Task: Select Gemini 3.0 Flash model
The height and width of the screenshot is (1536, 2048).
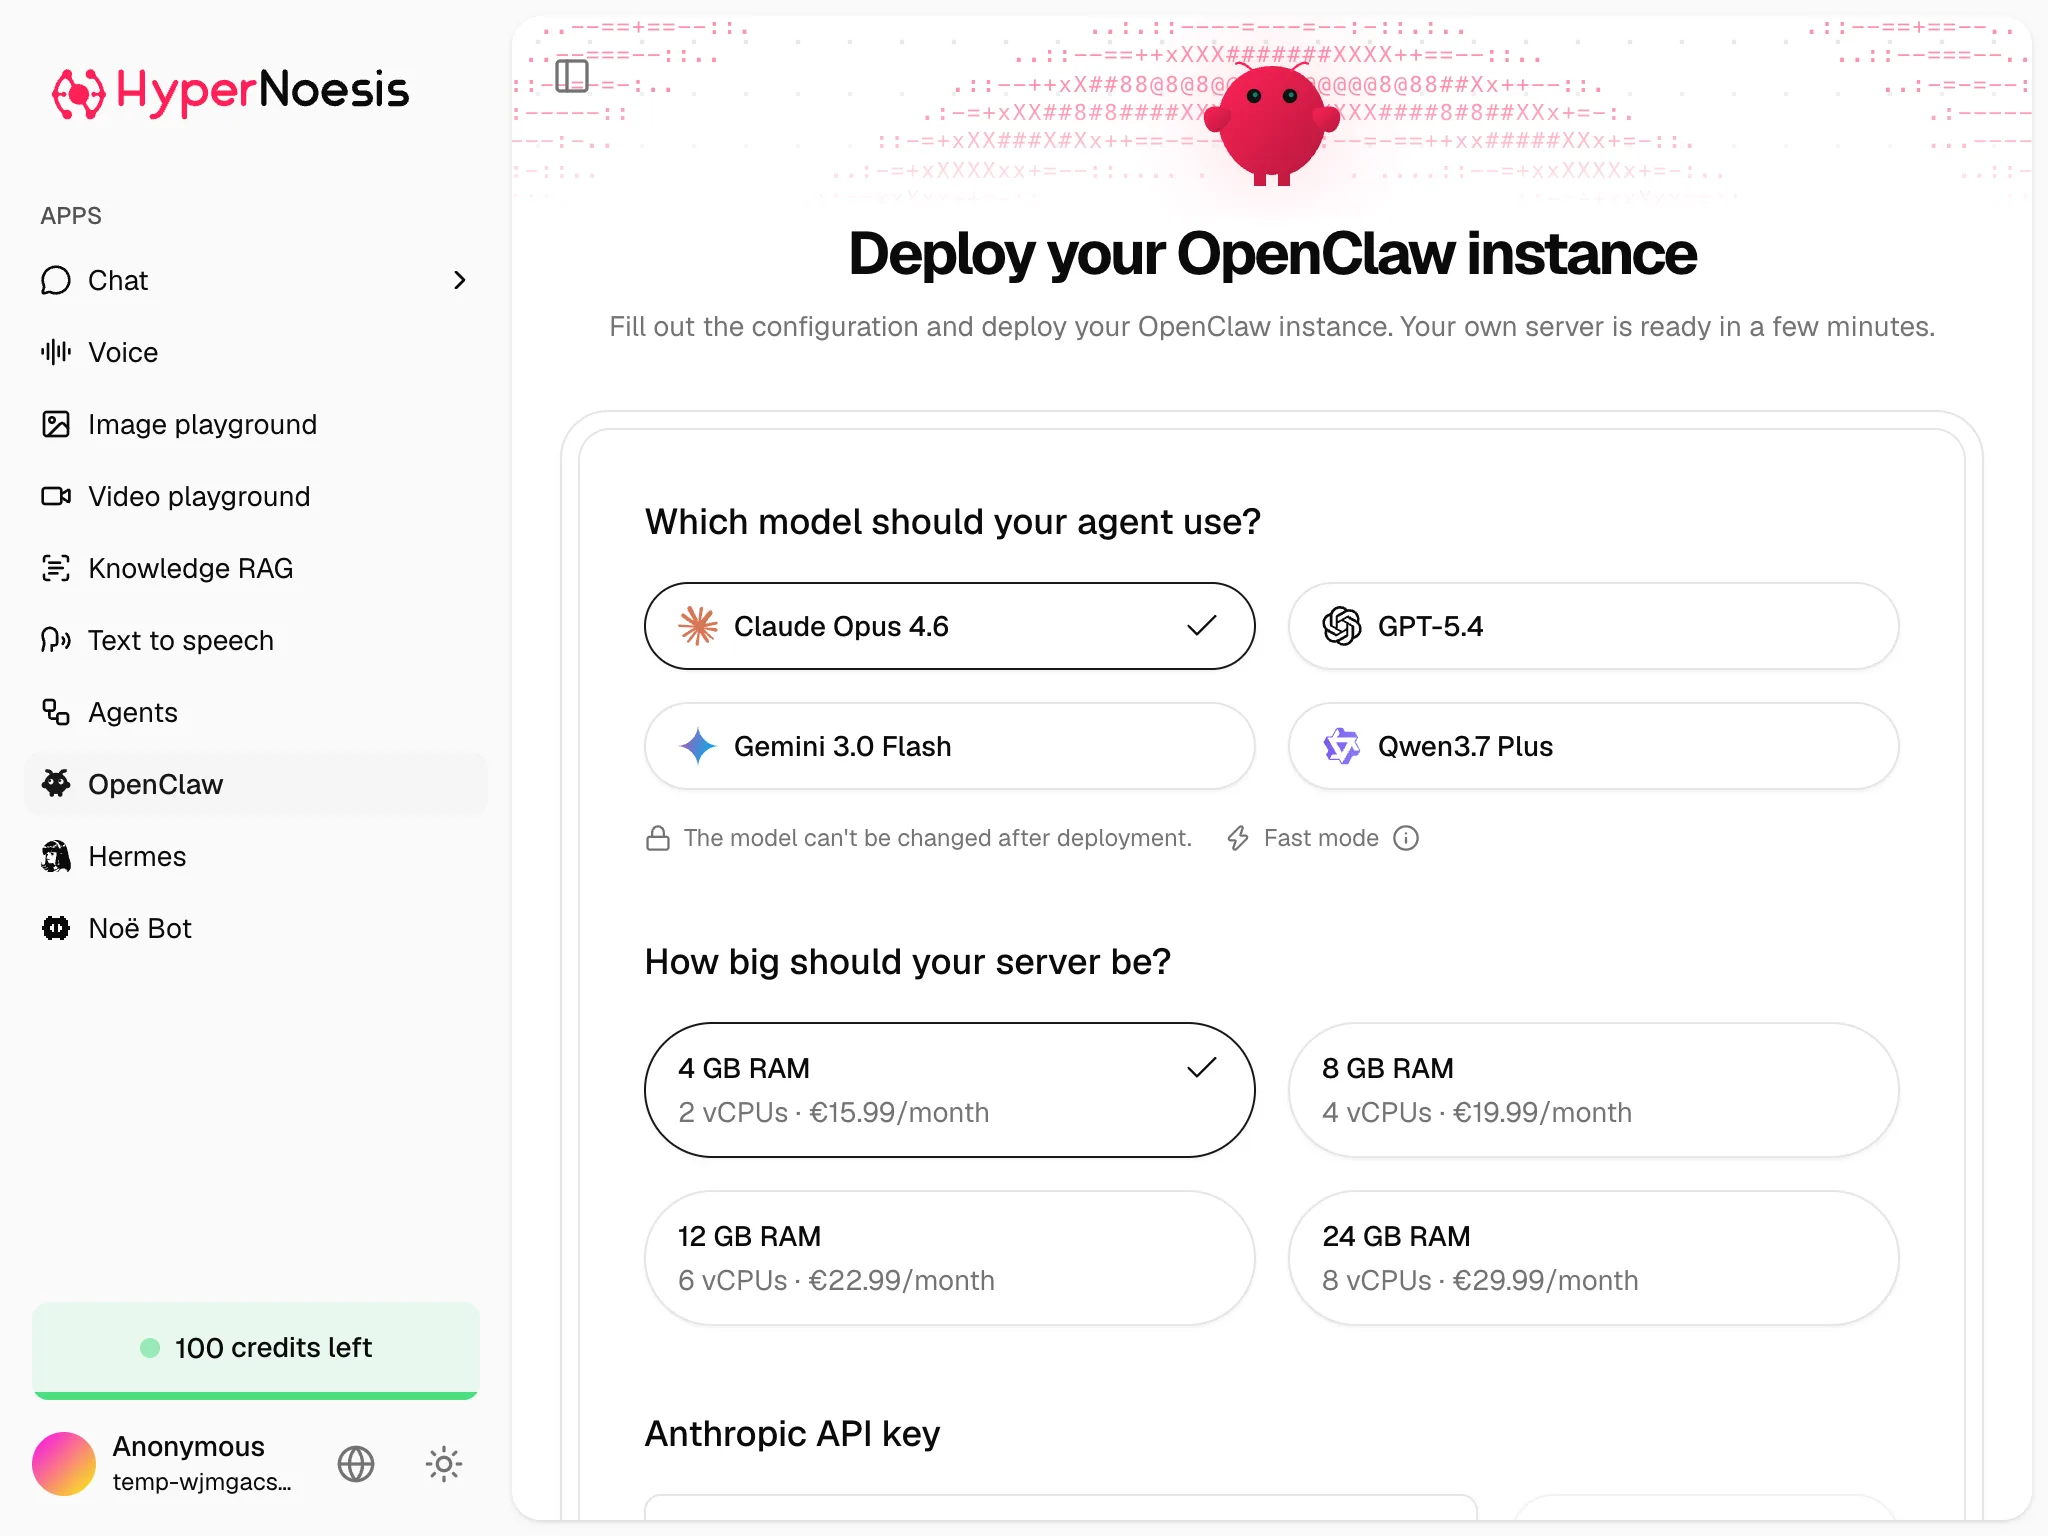Action: click(950, 746)
